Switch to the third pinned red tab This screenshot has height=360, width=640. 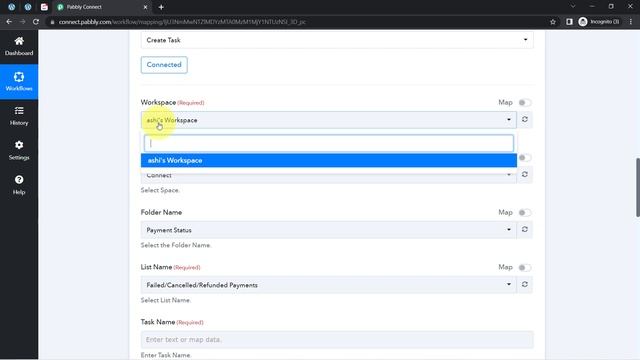[44, 7]
